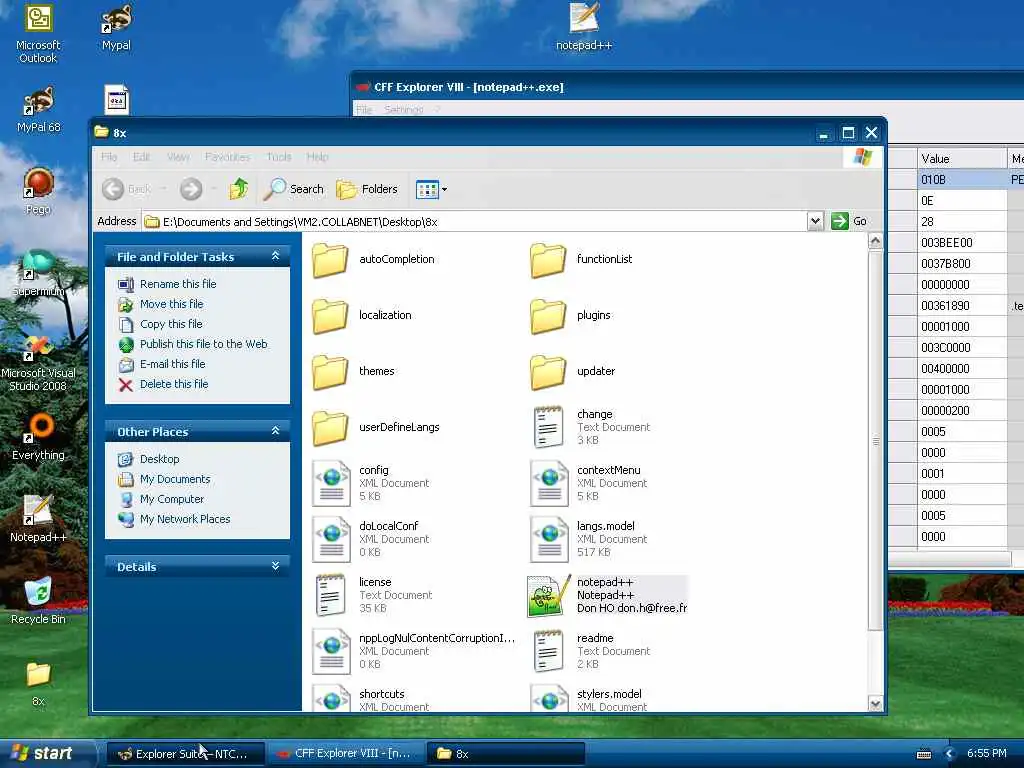Select the updater folder
Image resolution: width=1024 pixels, height=768 pixels.
(x=572, y=372)
